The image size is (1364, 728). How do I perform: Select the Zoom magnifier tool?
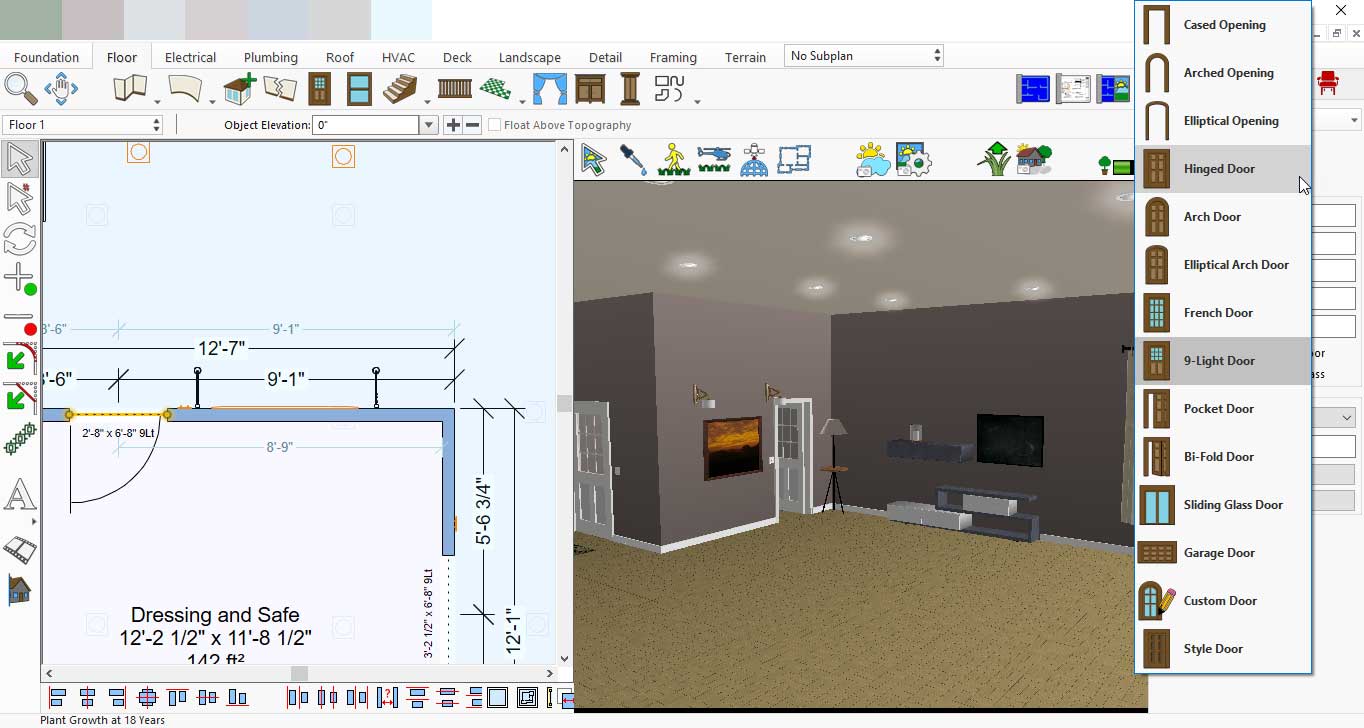(x=18, y=89)
